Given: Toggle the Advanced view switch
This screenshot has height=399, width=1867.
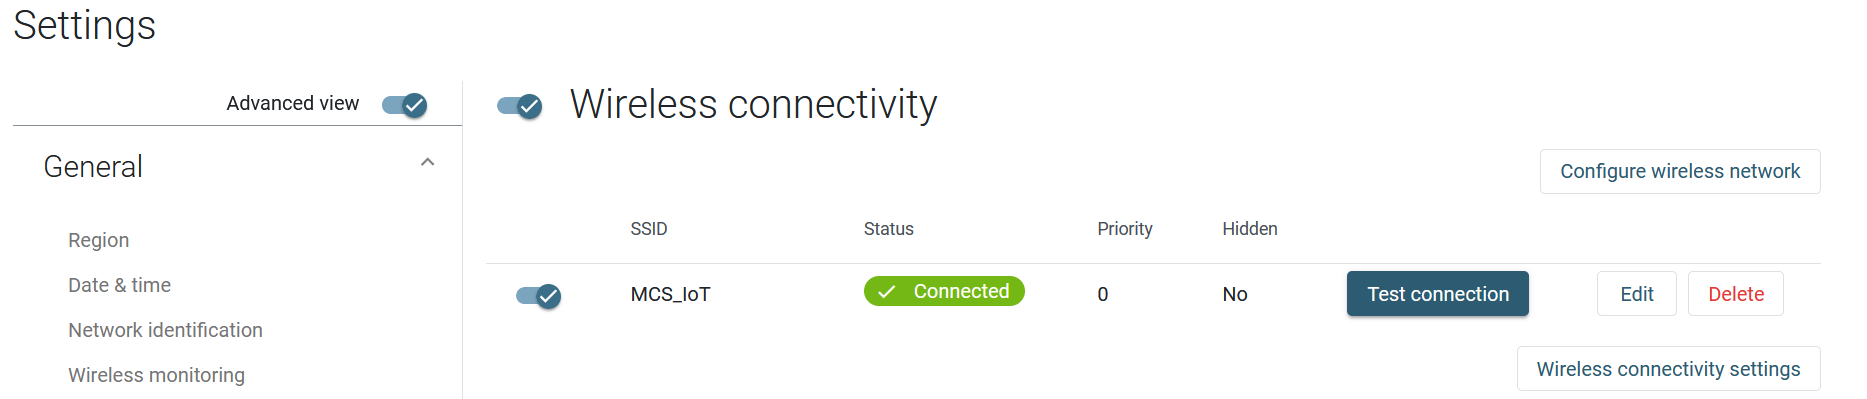Looking at the screenshot, I should (x=405, y=104).
